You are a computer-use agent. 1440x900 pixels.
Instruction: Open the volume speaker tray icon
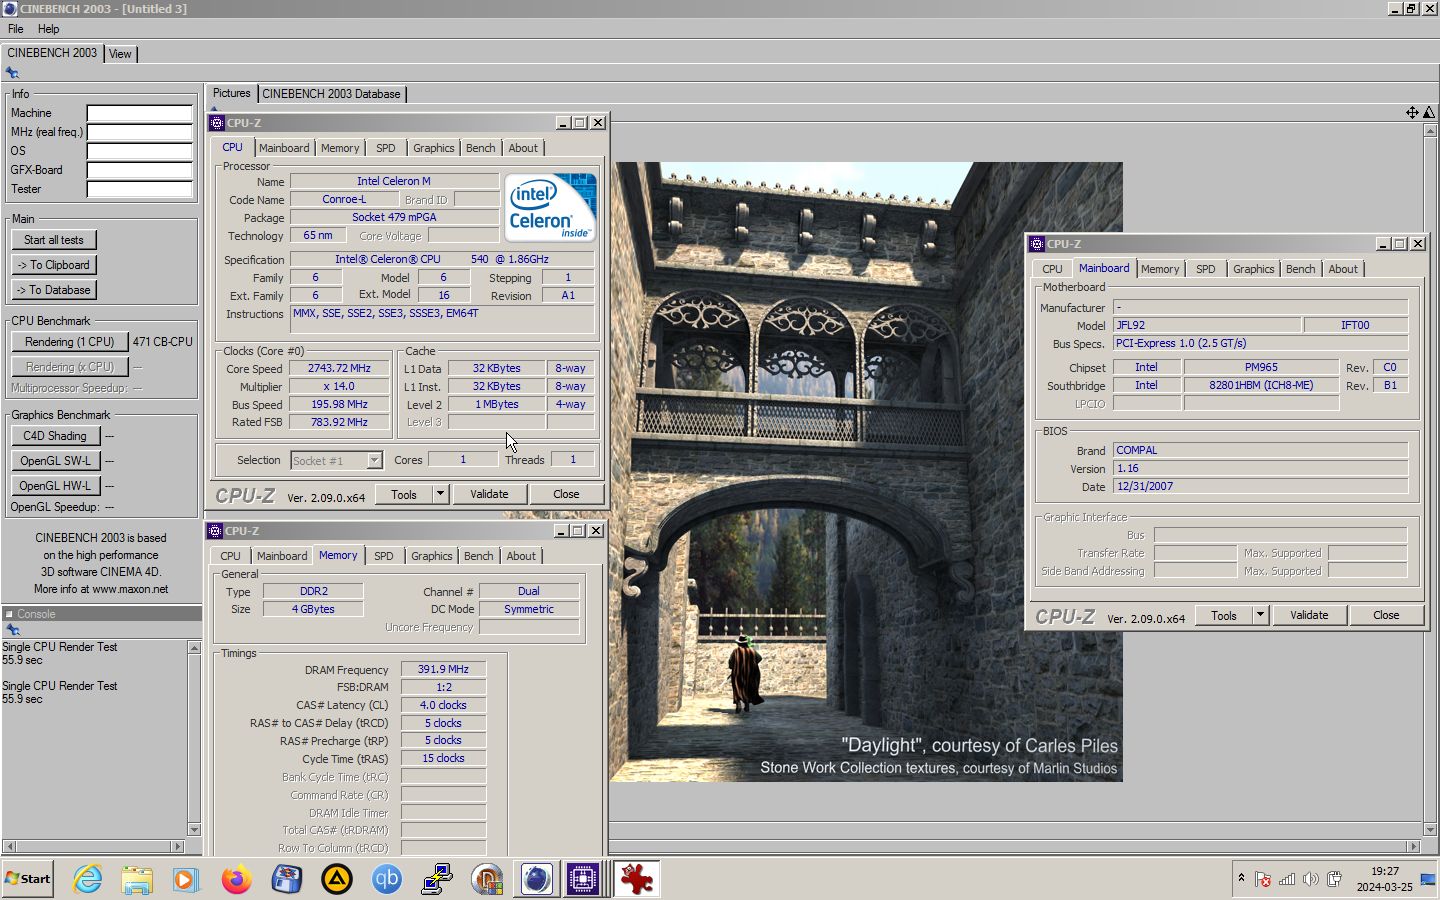click(x=1311, y=880)
